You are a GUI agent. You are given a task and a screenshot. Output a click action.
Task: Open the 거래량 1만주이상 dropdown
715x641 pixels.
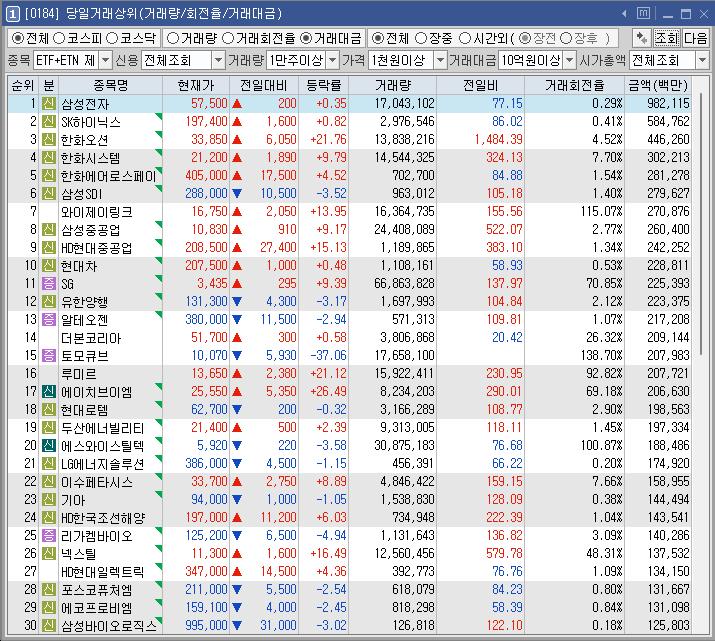point(333,60)
